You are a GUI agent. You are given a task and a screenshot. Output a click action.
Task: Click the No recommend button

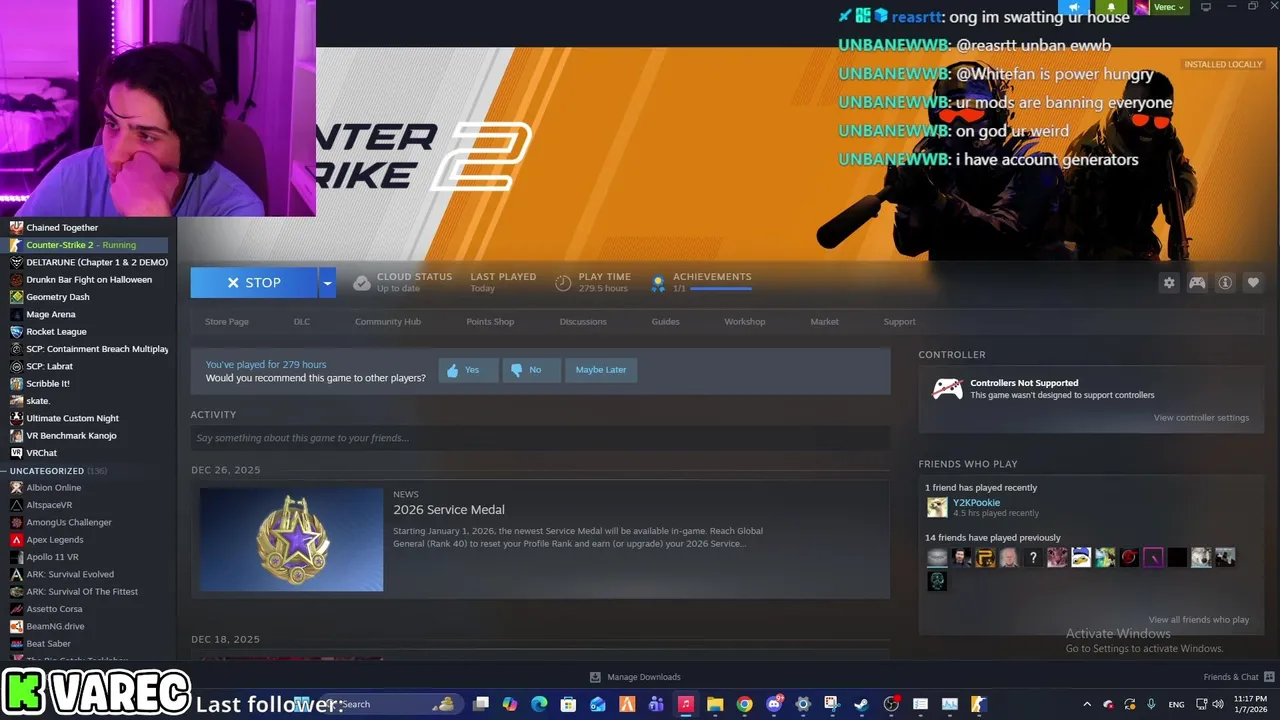531,370
